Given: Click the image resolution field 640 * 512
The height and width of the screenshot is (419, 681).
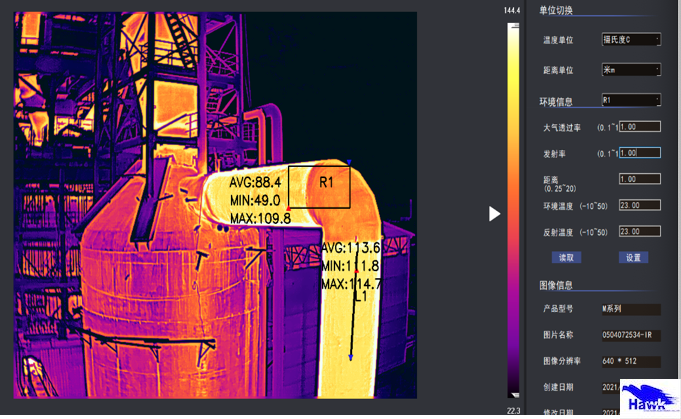Looking at the screenshot, I should 630,361.
